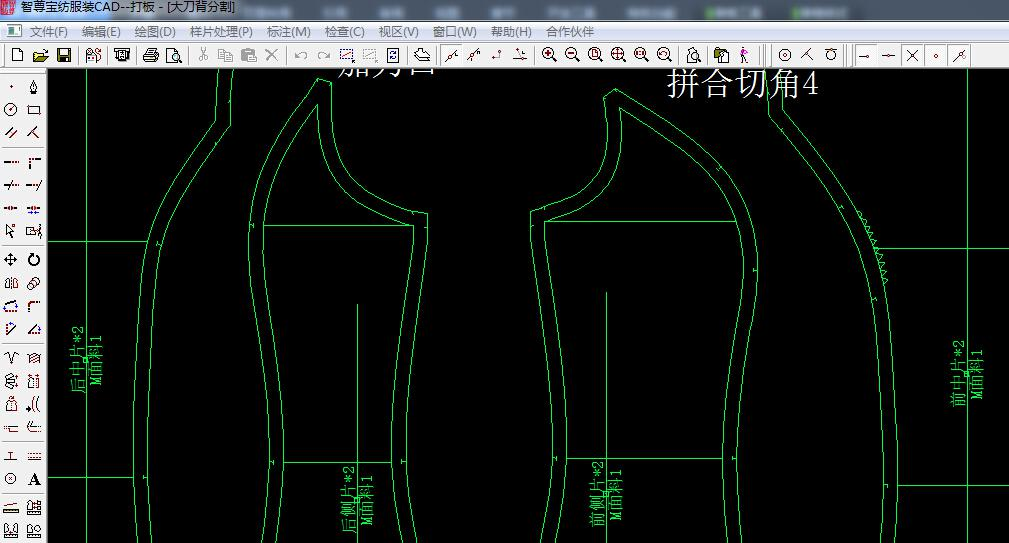Open the 编辑(E) menu
This screenshot has height=543, width=1009.
pos(101,32)
